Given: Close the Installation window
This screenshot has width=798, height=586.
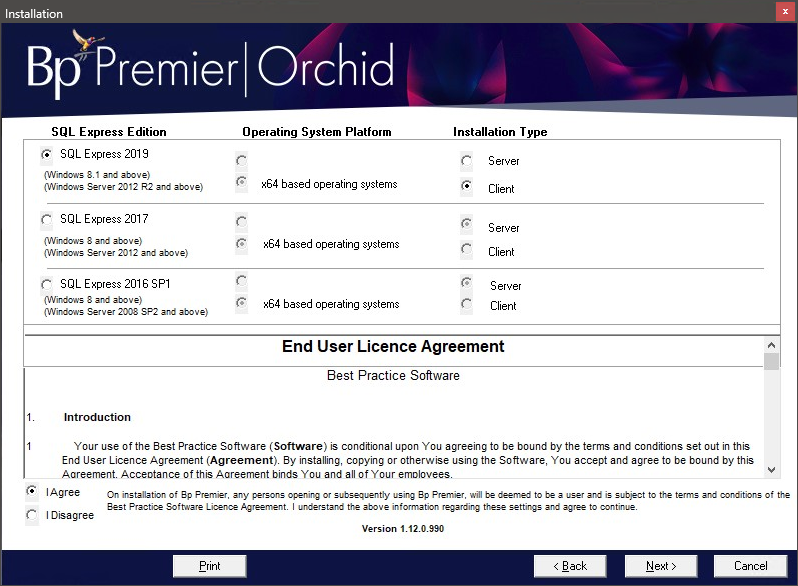Looking at the screenshot, I should [x=785, y=12].
